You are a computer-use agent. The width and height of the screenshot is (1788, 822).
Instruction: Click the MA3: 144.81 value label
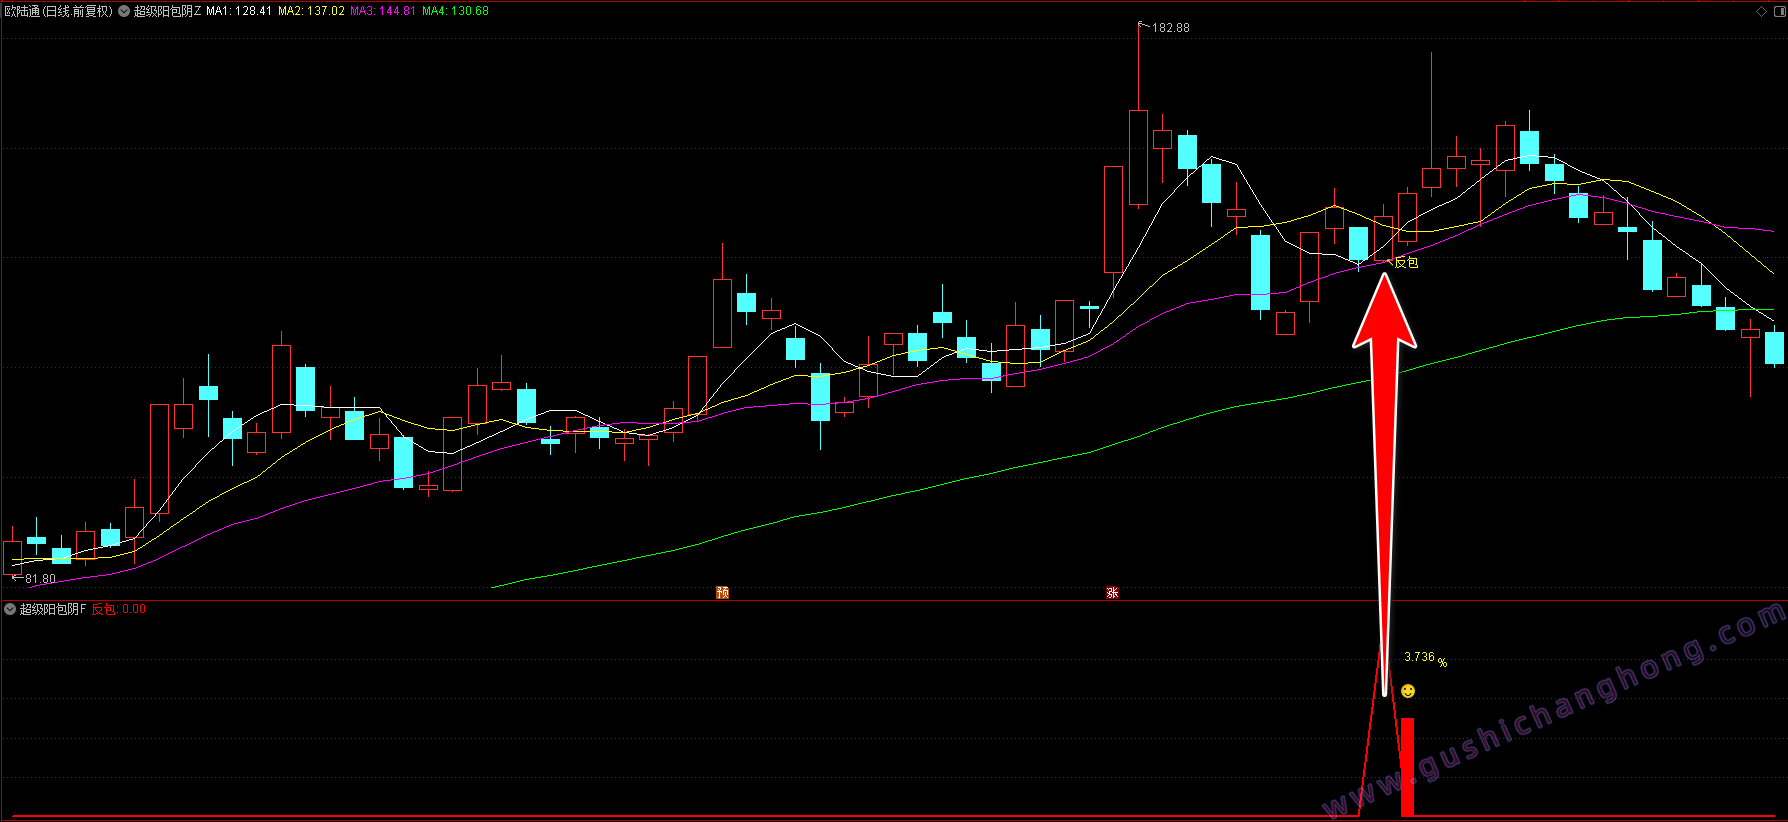click(x=383, y=12)
